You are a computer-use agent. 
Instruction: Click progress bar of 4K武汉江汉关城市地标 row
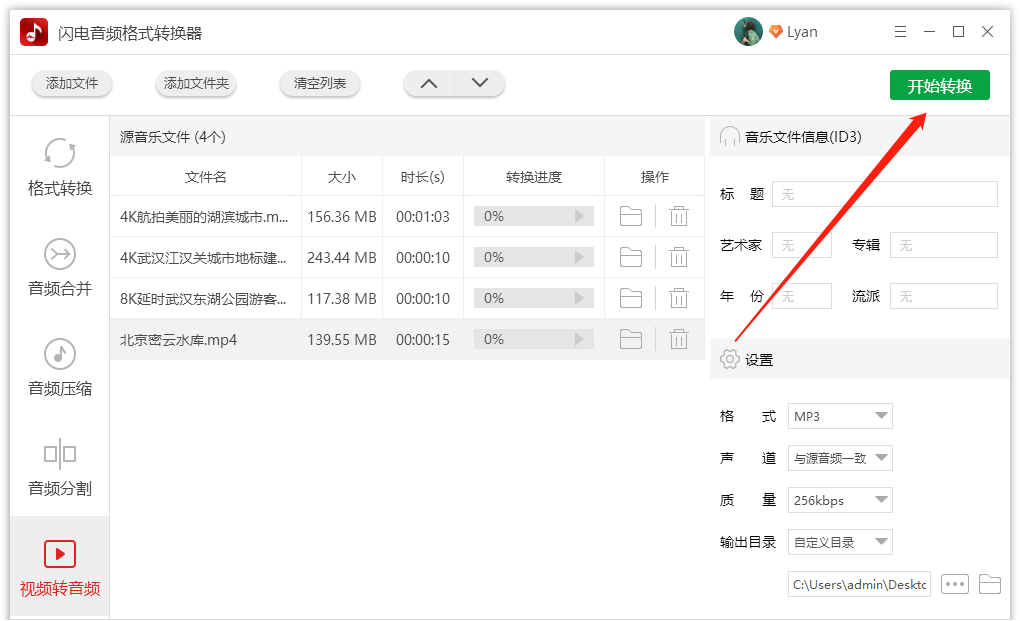(x=533, y=258)
